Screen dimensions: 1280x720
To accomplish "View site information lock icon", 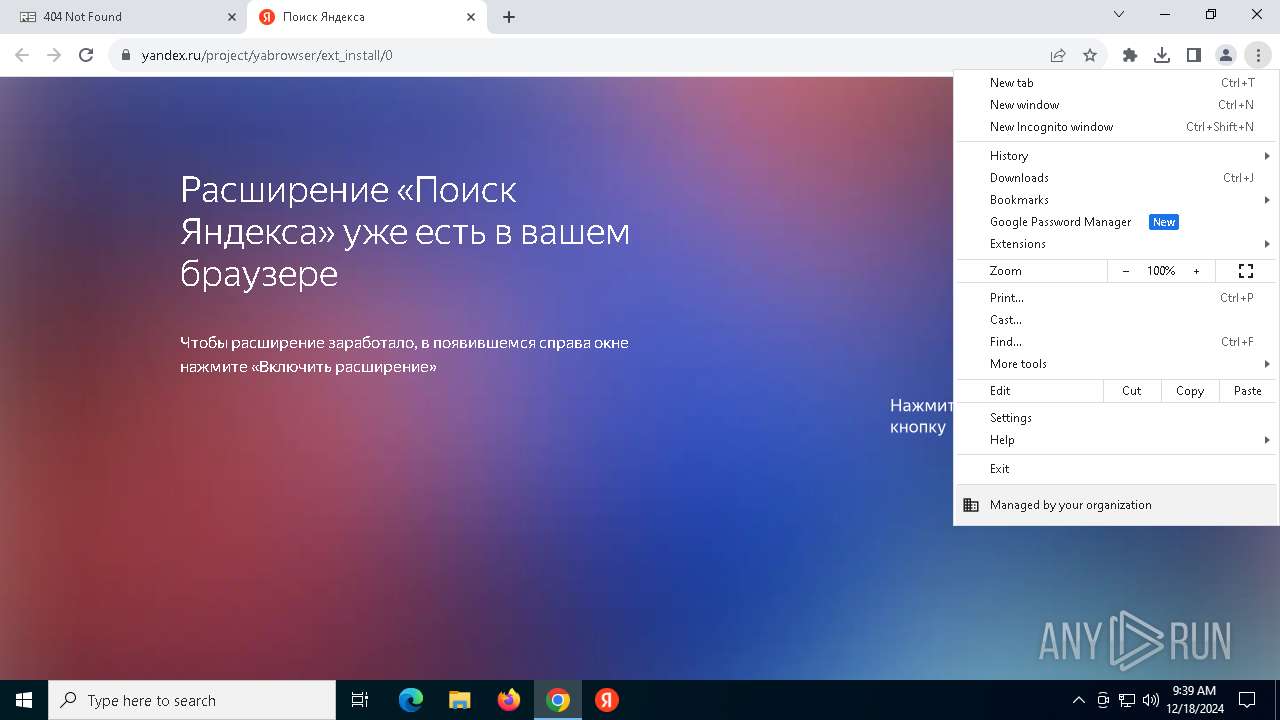I will coord(126,55).
